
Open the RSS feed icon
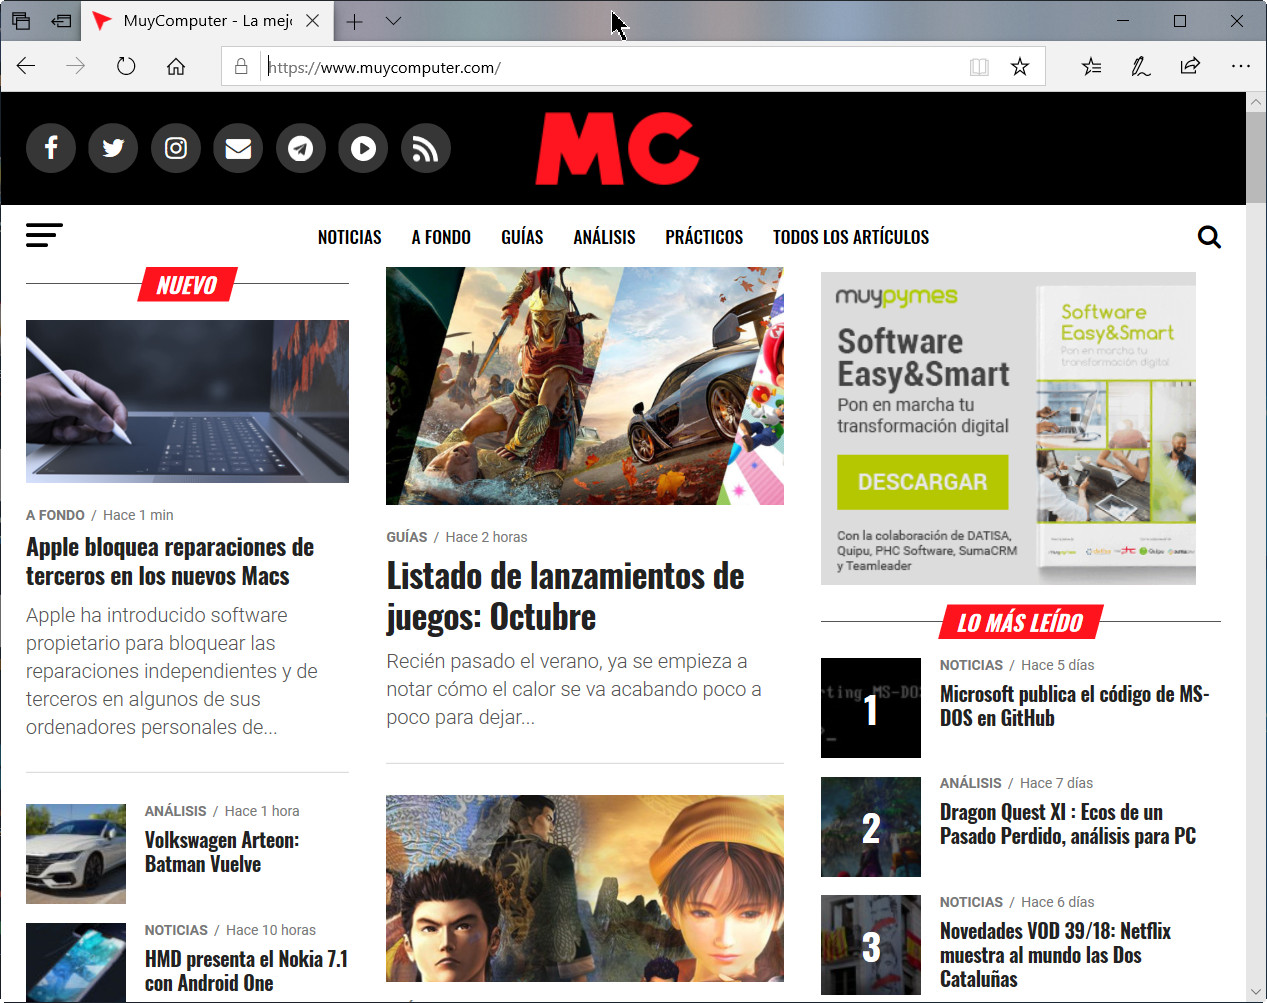(425, 149)
